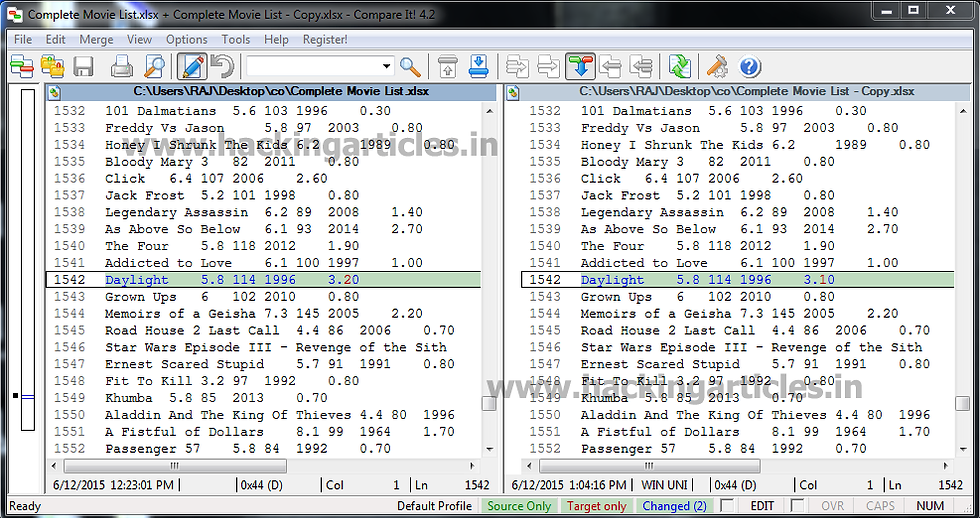980x518 pixels.
Task: Click the Refresh comparison green arrows icon
Action: 679,66
